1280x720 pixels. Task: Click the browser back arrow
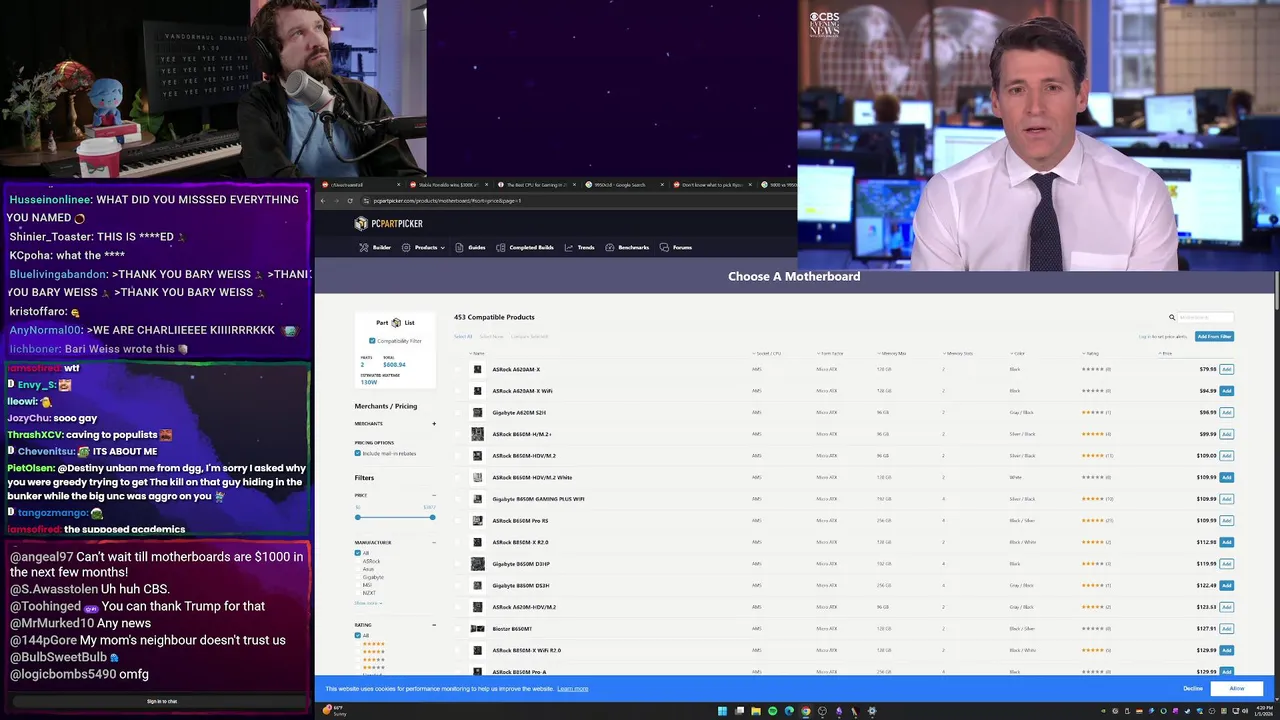[323, 201]
